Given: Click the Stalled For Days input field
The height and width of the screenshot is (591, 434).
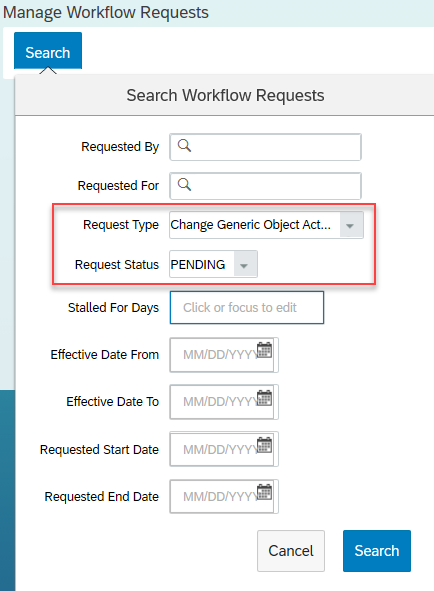Looking at the screenshot, I should click(x=247, y=308).
